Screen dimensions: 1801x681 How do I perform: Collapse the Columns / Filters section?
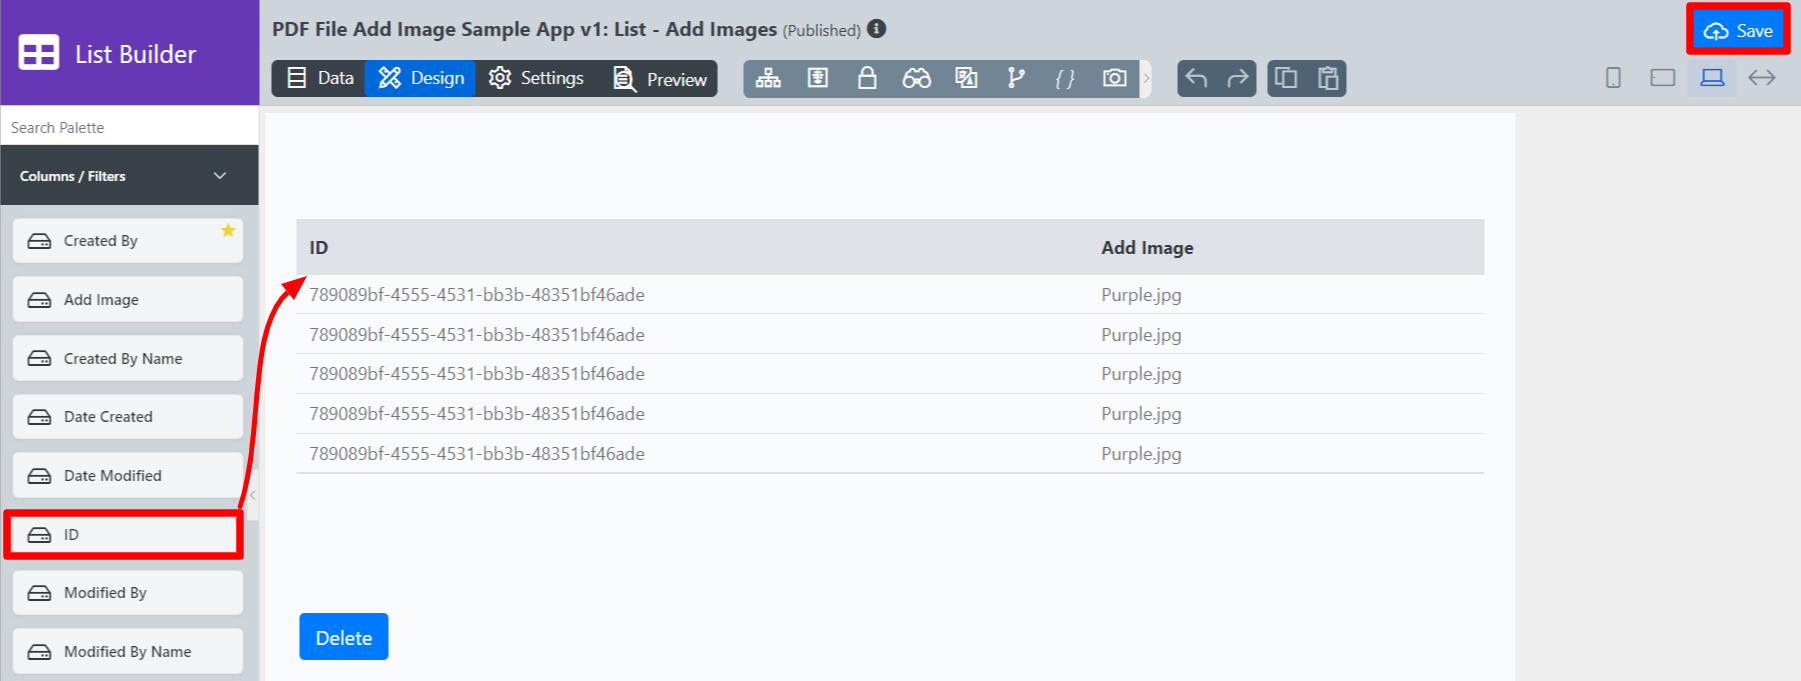click(x=220, y=176)
